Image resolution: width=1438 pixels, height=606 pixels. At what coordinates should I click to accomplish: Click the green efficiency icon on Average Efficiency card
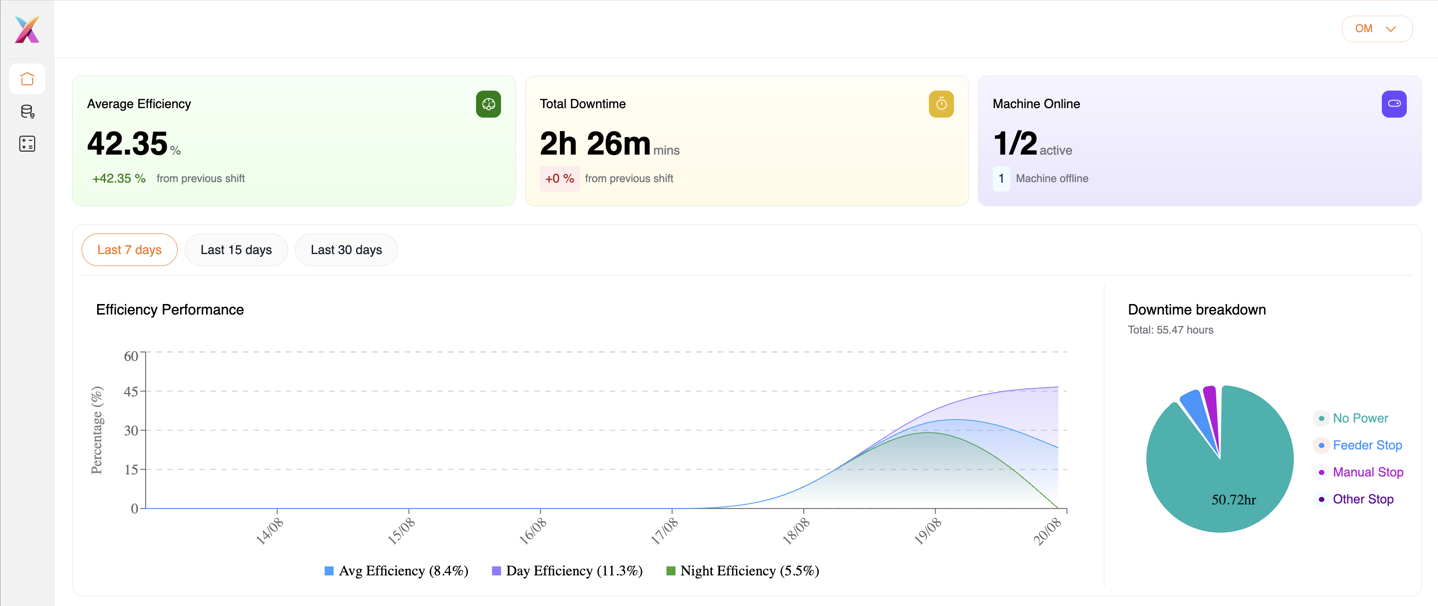click(488, 103)
